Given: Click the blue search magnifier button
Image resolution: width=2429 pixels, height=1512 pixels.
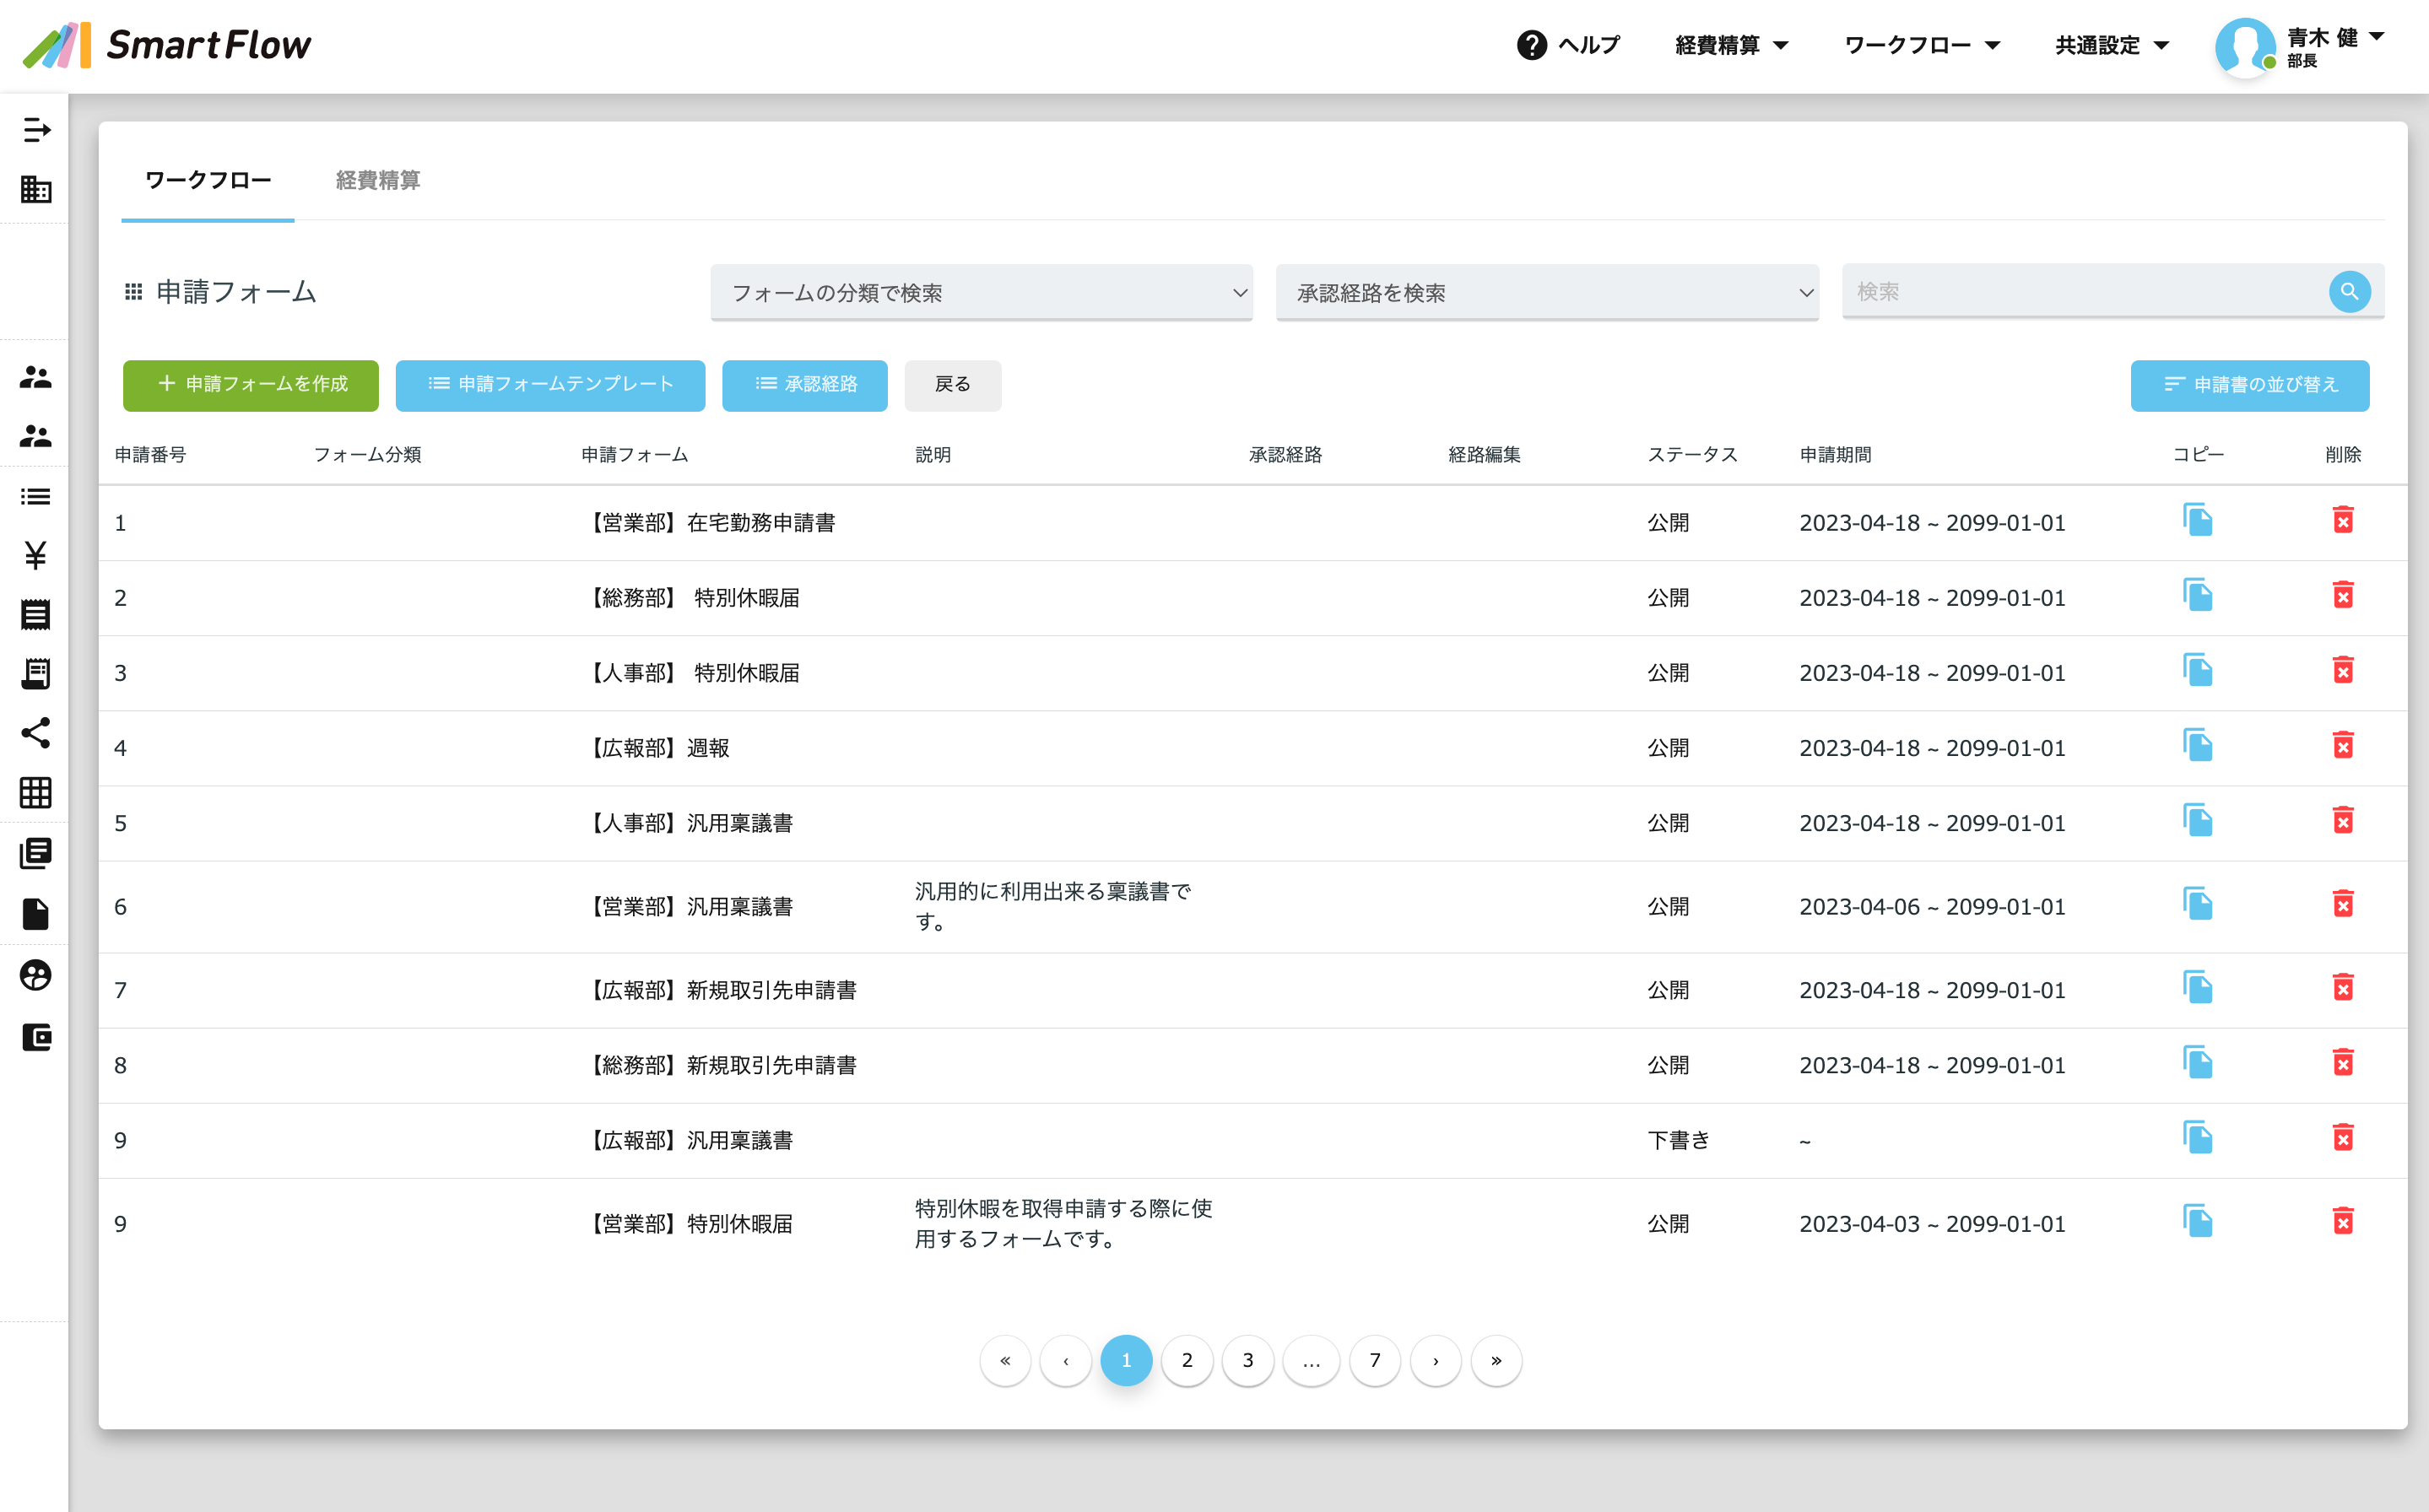Looking at the screenshot, I should click(x=2349, y=292).
